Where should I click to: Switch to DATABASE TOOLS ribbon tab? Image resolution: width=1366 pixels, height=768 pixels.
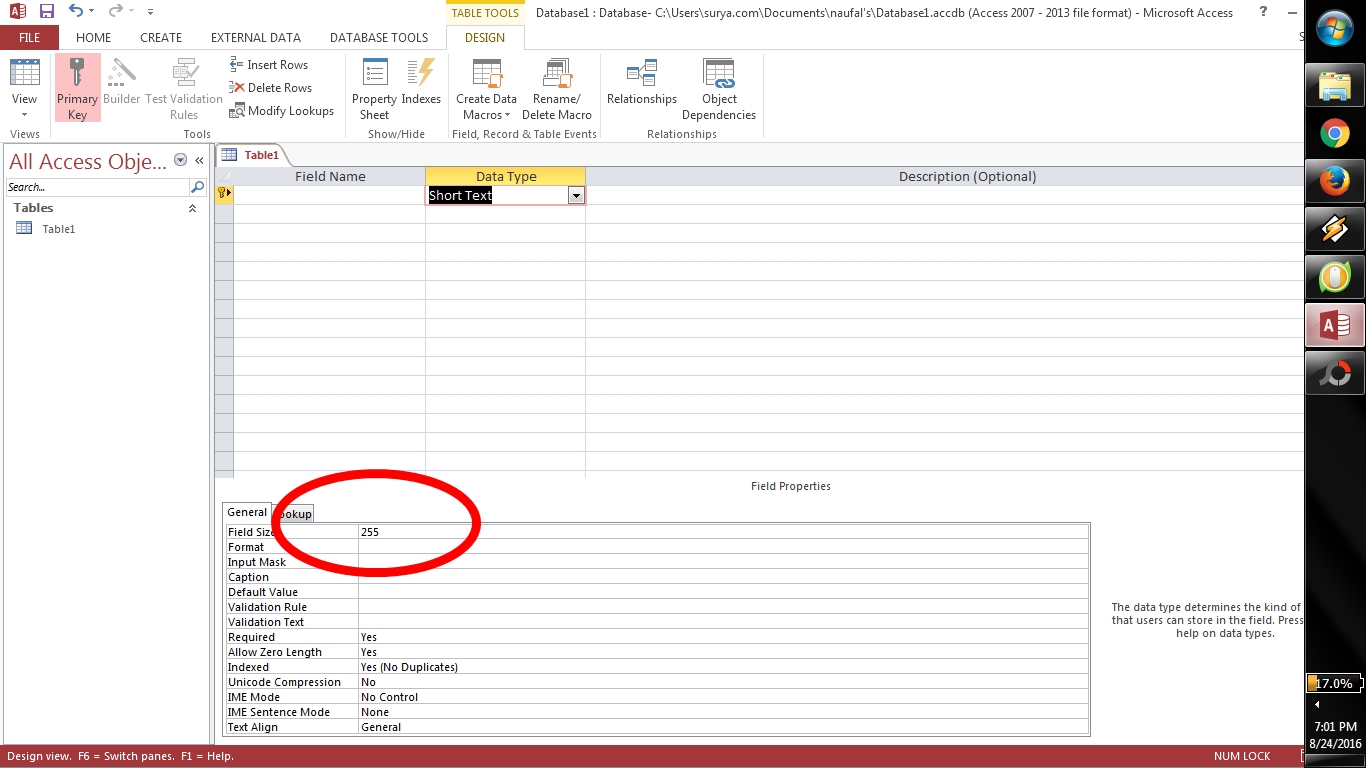(379, 38)
